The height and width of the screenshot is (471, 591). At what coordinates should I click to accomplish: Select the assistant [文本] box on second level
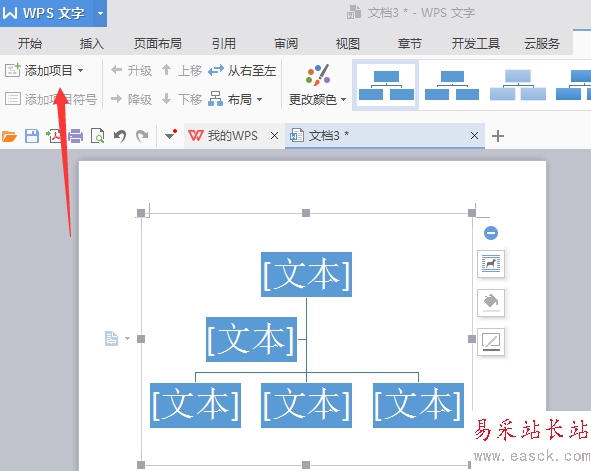251,339
